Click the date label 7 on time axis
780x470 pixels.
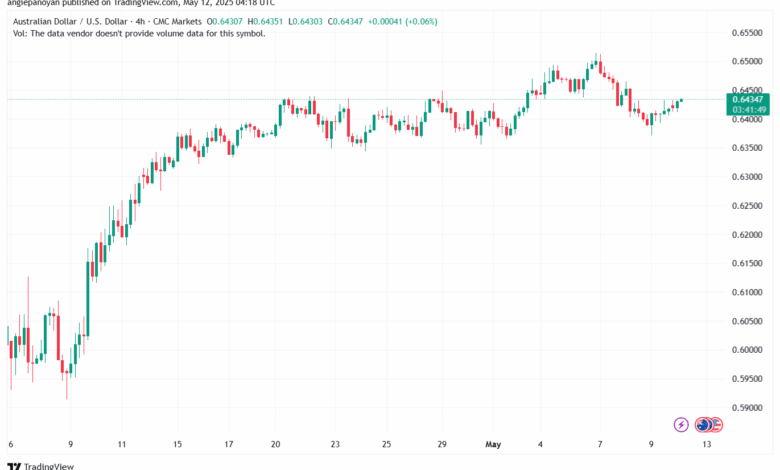click(x=600, y=445)
